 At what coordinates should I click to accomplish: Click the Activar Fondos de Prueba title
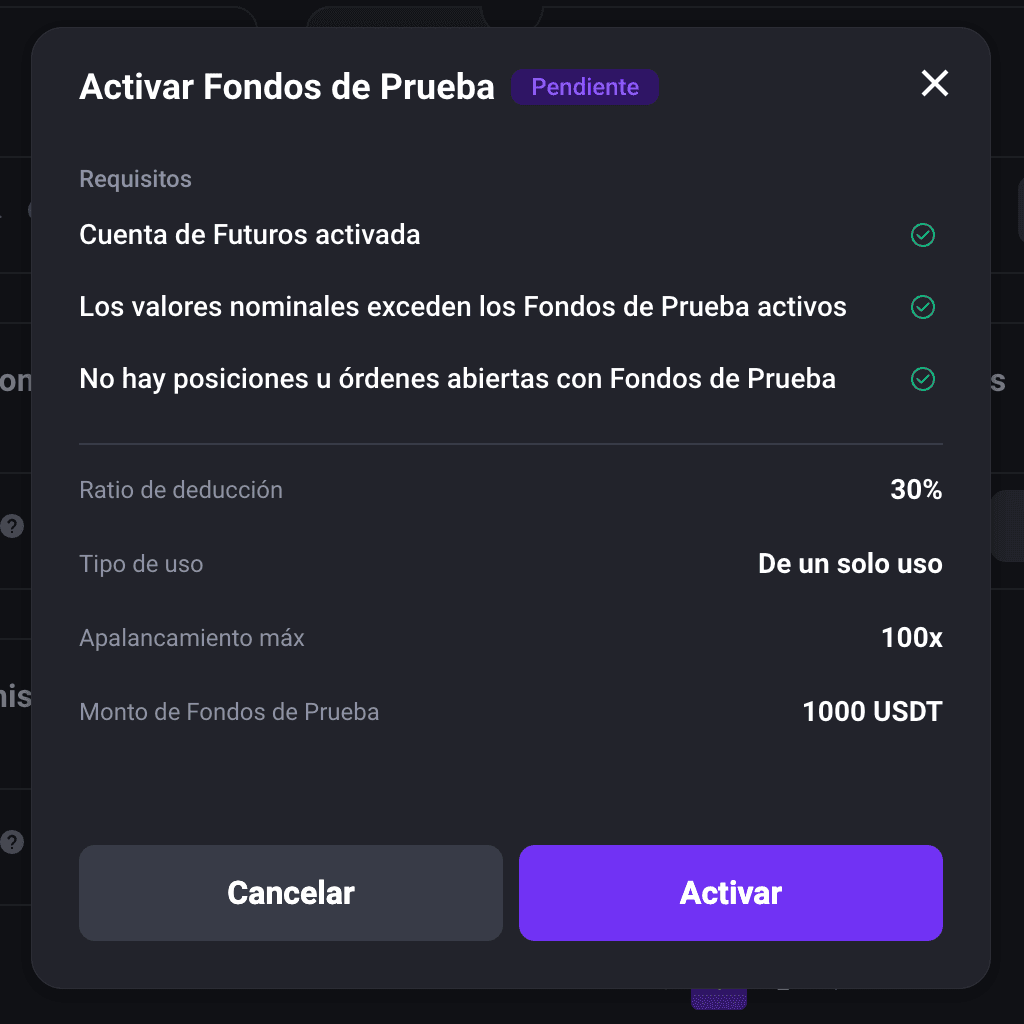(287, 87)
